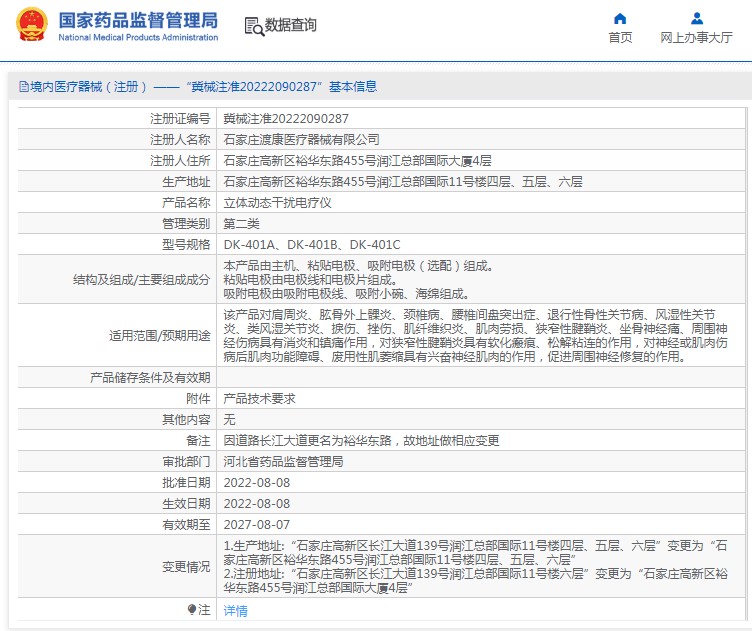Click the 国家药品监督管理局 site name
Screen dimensions: 752x631
(137, 20)
